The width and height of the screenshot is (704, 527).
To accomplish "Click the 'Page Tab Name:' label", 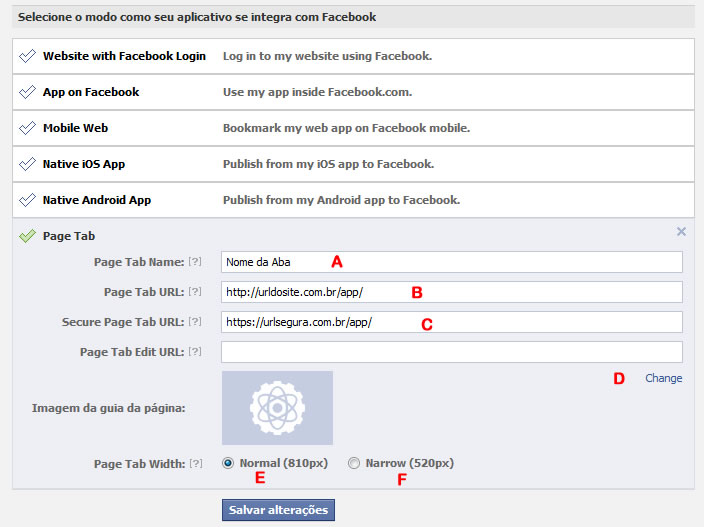I will click(x=139, y=262).
